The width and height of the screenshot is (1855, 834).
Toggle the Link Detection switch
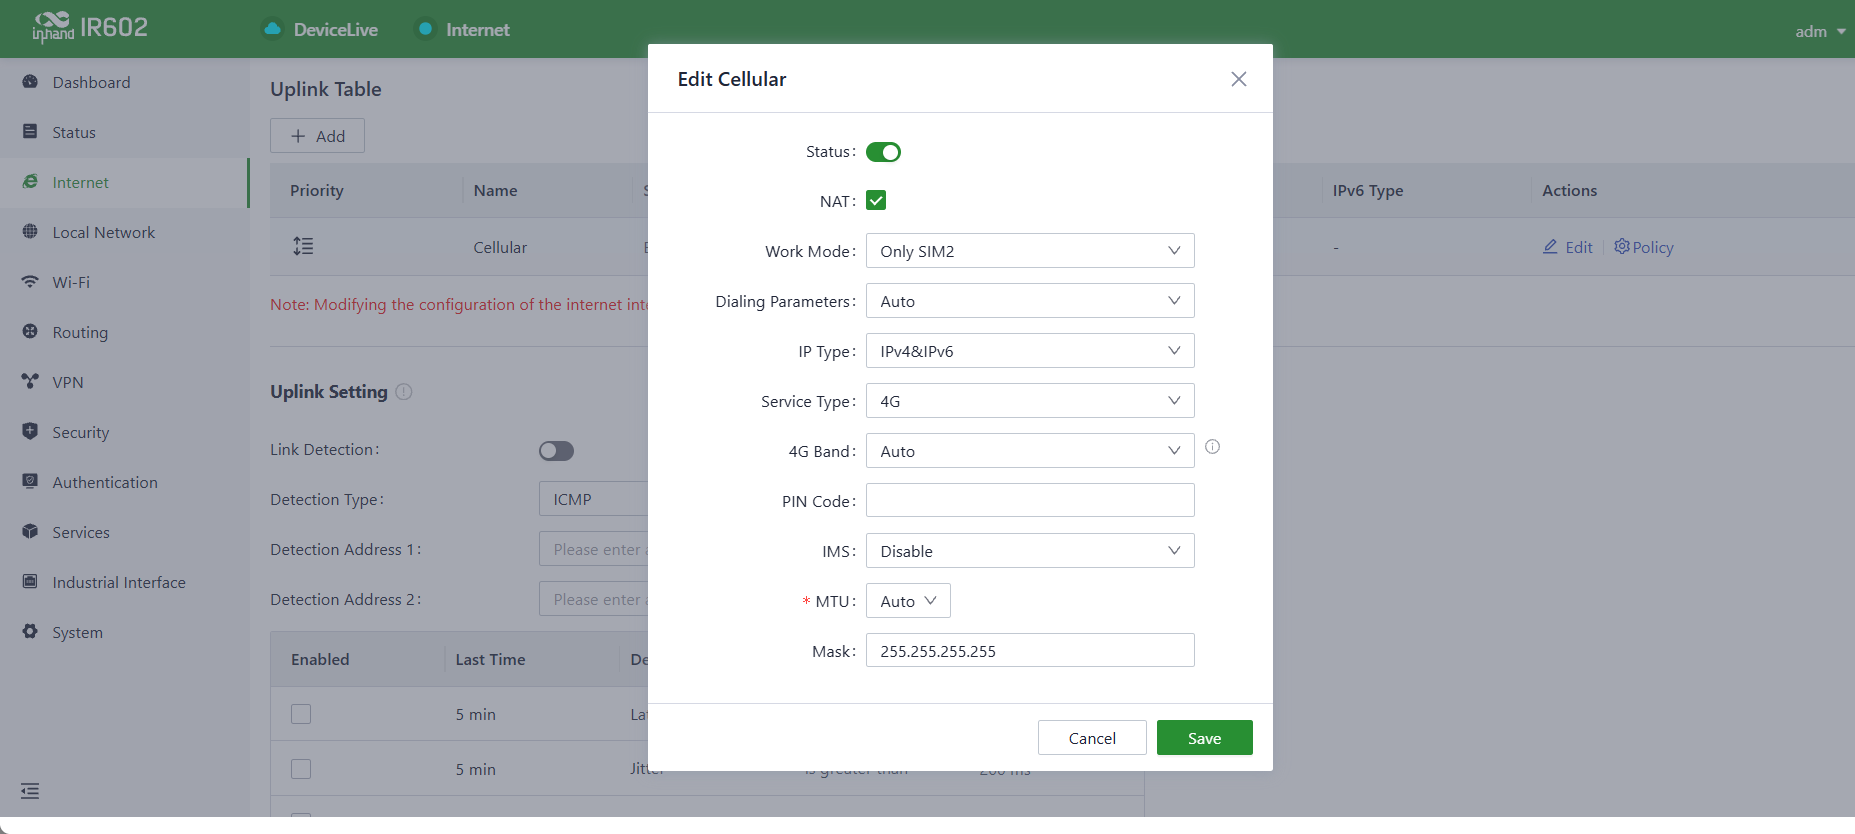point(556,451)
